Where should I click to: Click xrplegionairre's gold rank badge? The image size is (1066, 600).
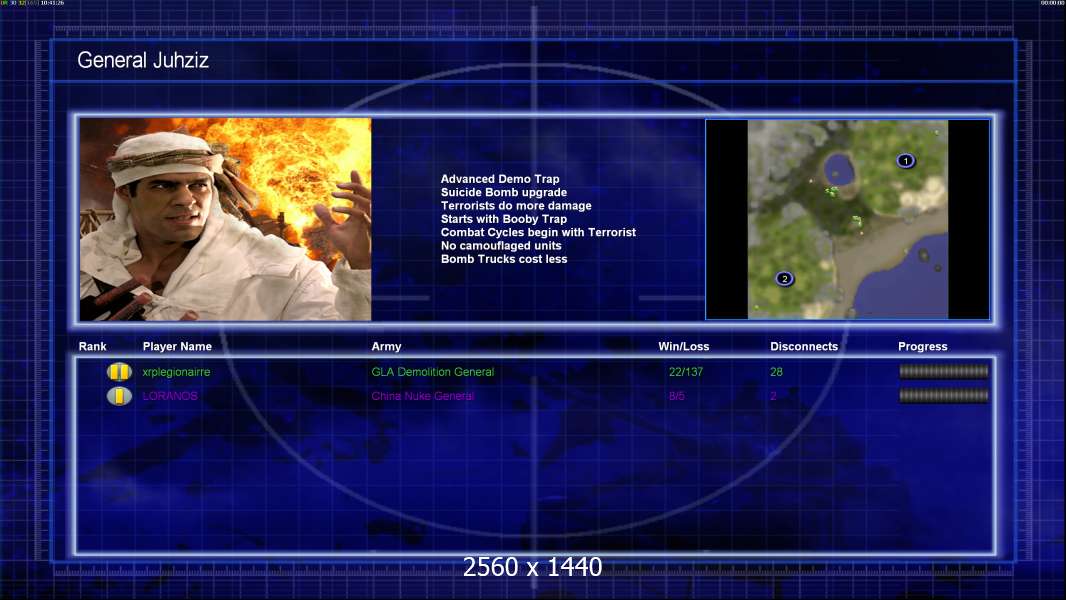pyautogui.click(x=119, y=372)
